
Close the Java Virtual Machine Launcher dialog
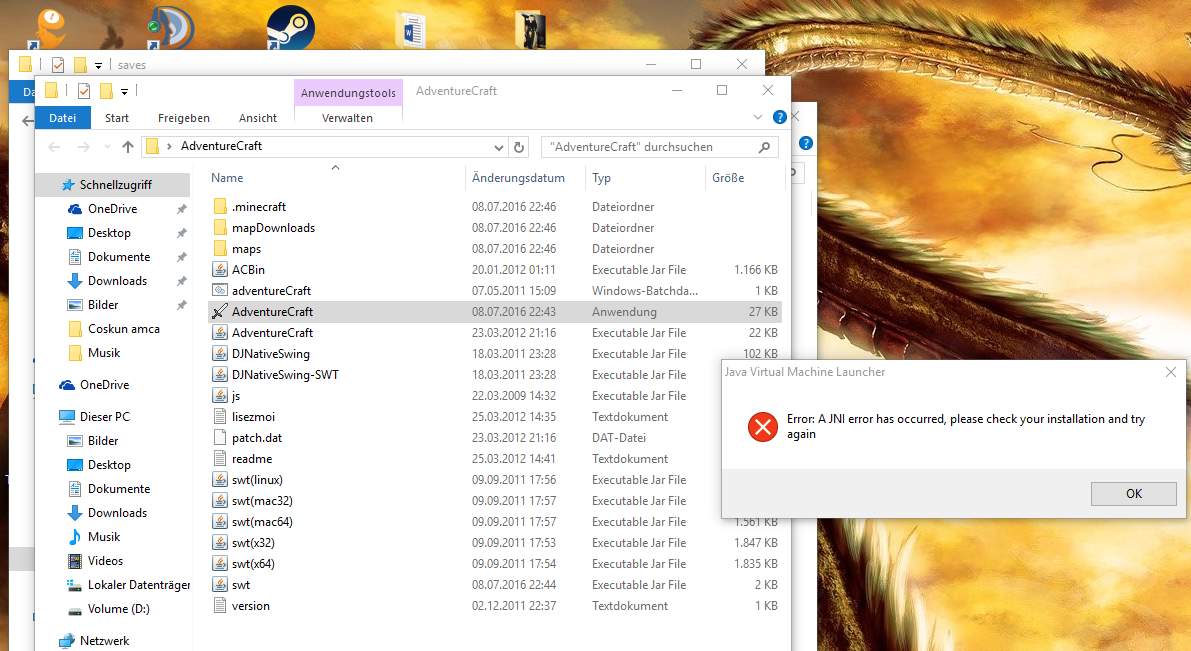coord(1170,372)
